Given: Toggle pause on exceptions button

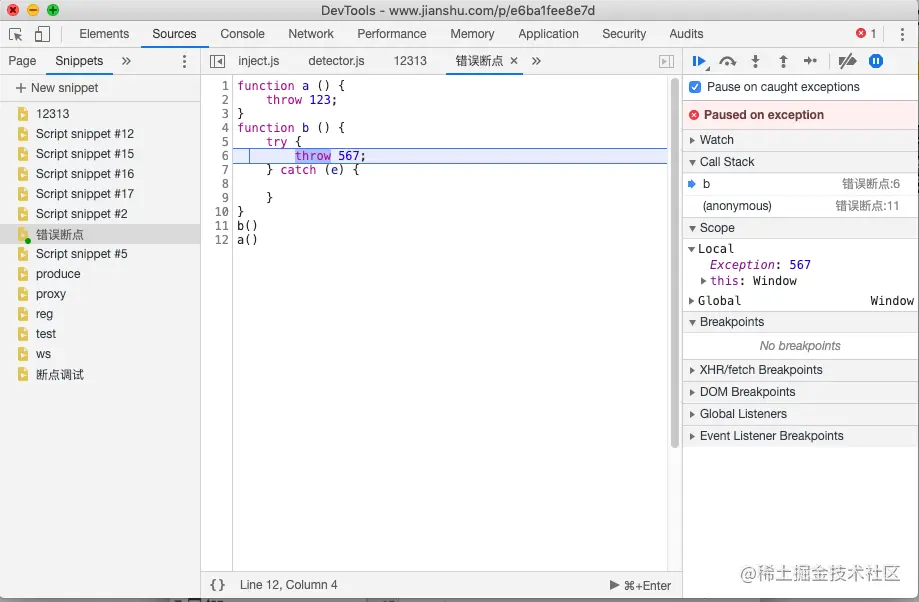Looking at the screenshot, I should coord(876,61).
